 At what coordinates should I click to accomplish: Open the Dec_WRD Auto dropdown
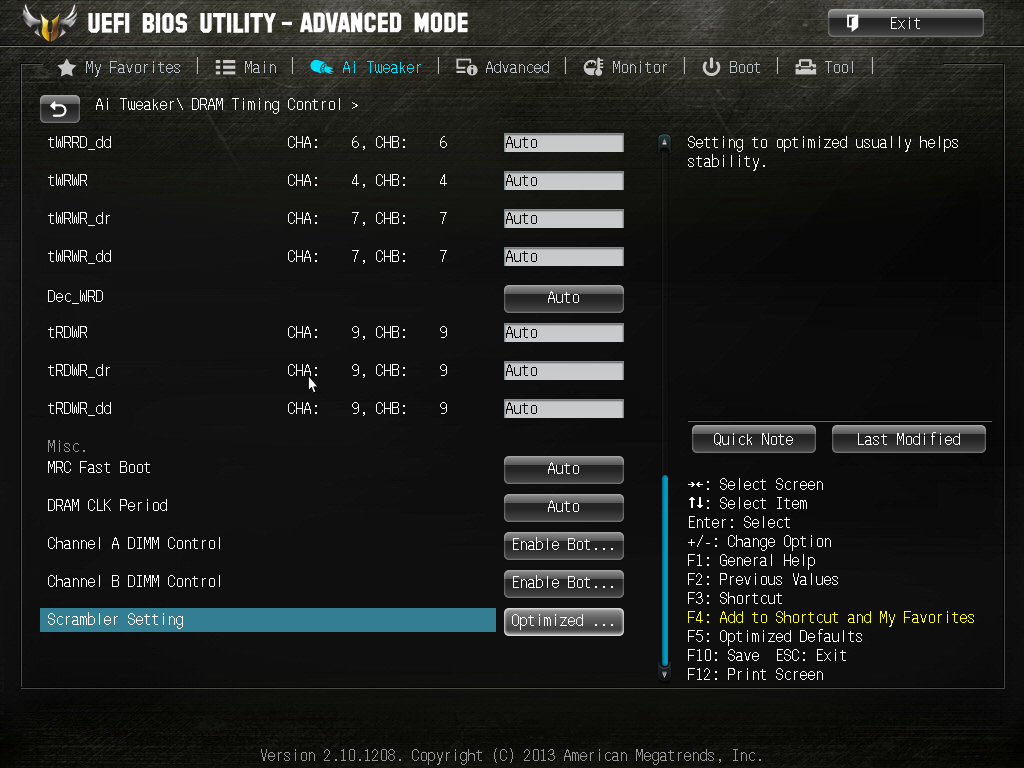coord(564,298)
